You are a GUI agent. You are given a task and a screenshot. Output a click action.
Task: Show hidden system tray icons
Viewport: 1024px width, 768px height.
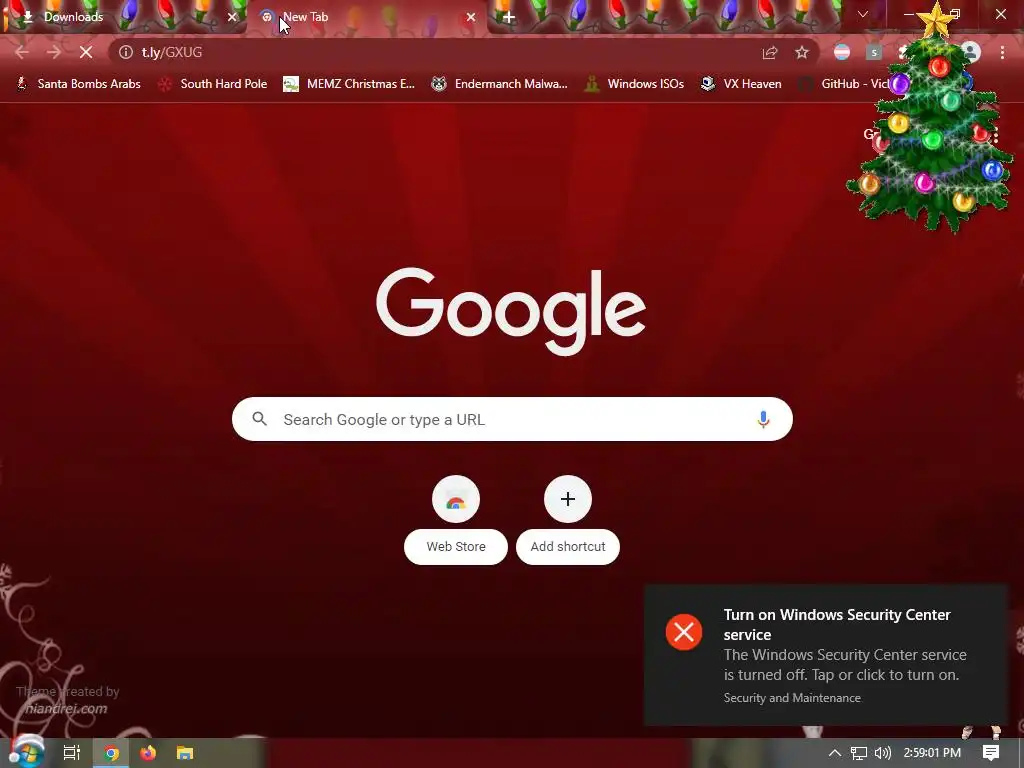point(835,753)
